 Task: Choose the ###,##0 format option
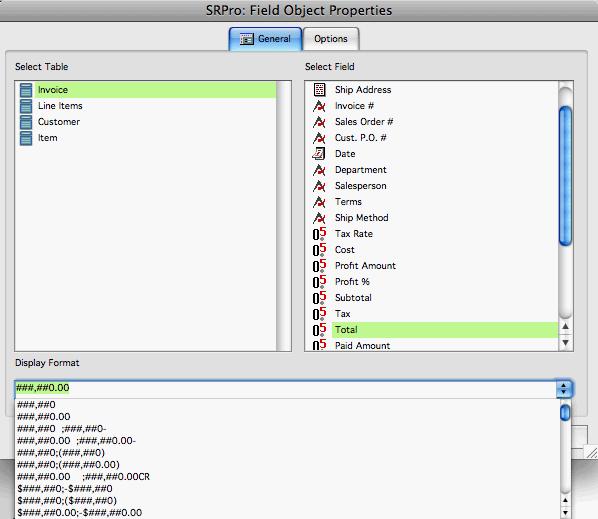287,405
